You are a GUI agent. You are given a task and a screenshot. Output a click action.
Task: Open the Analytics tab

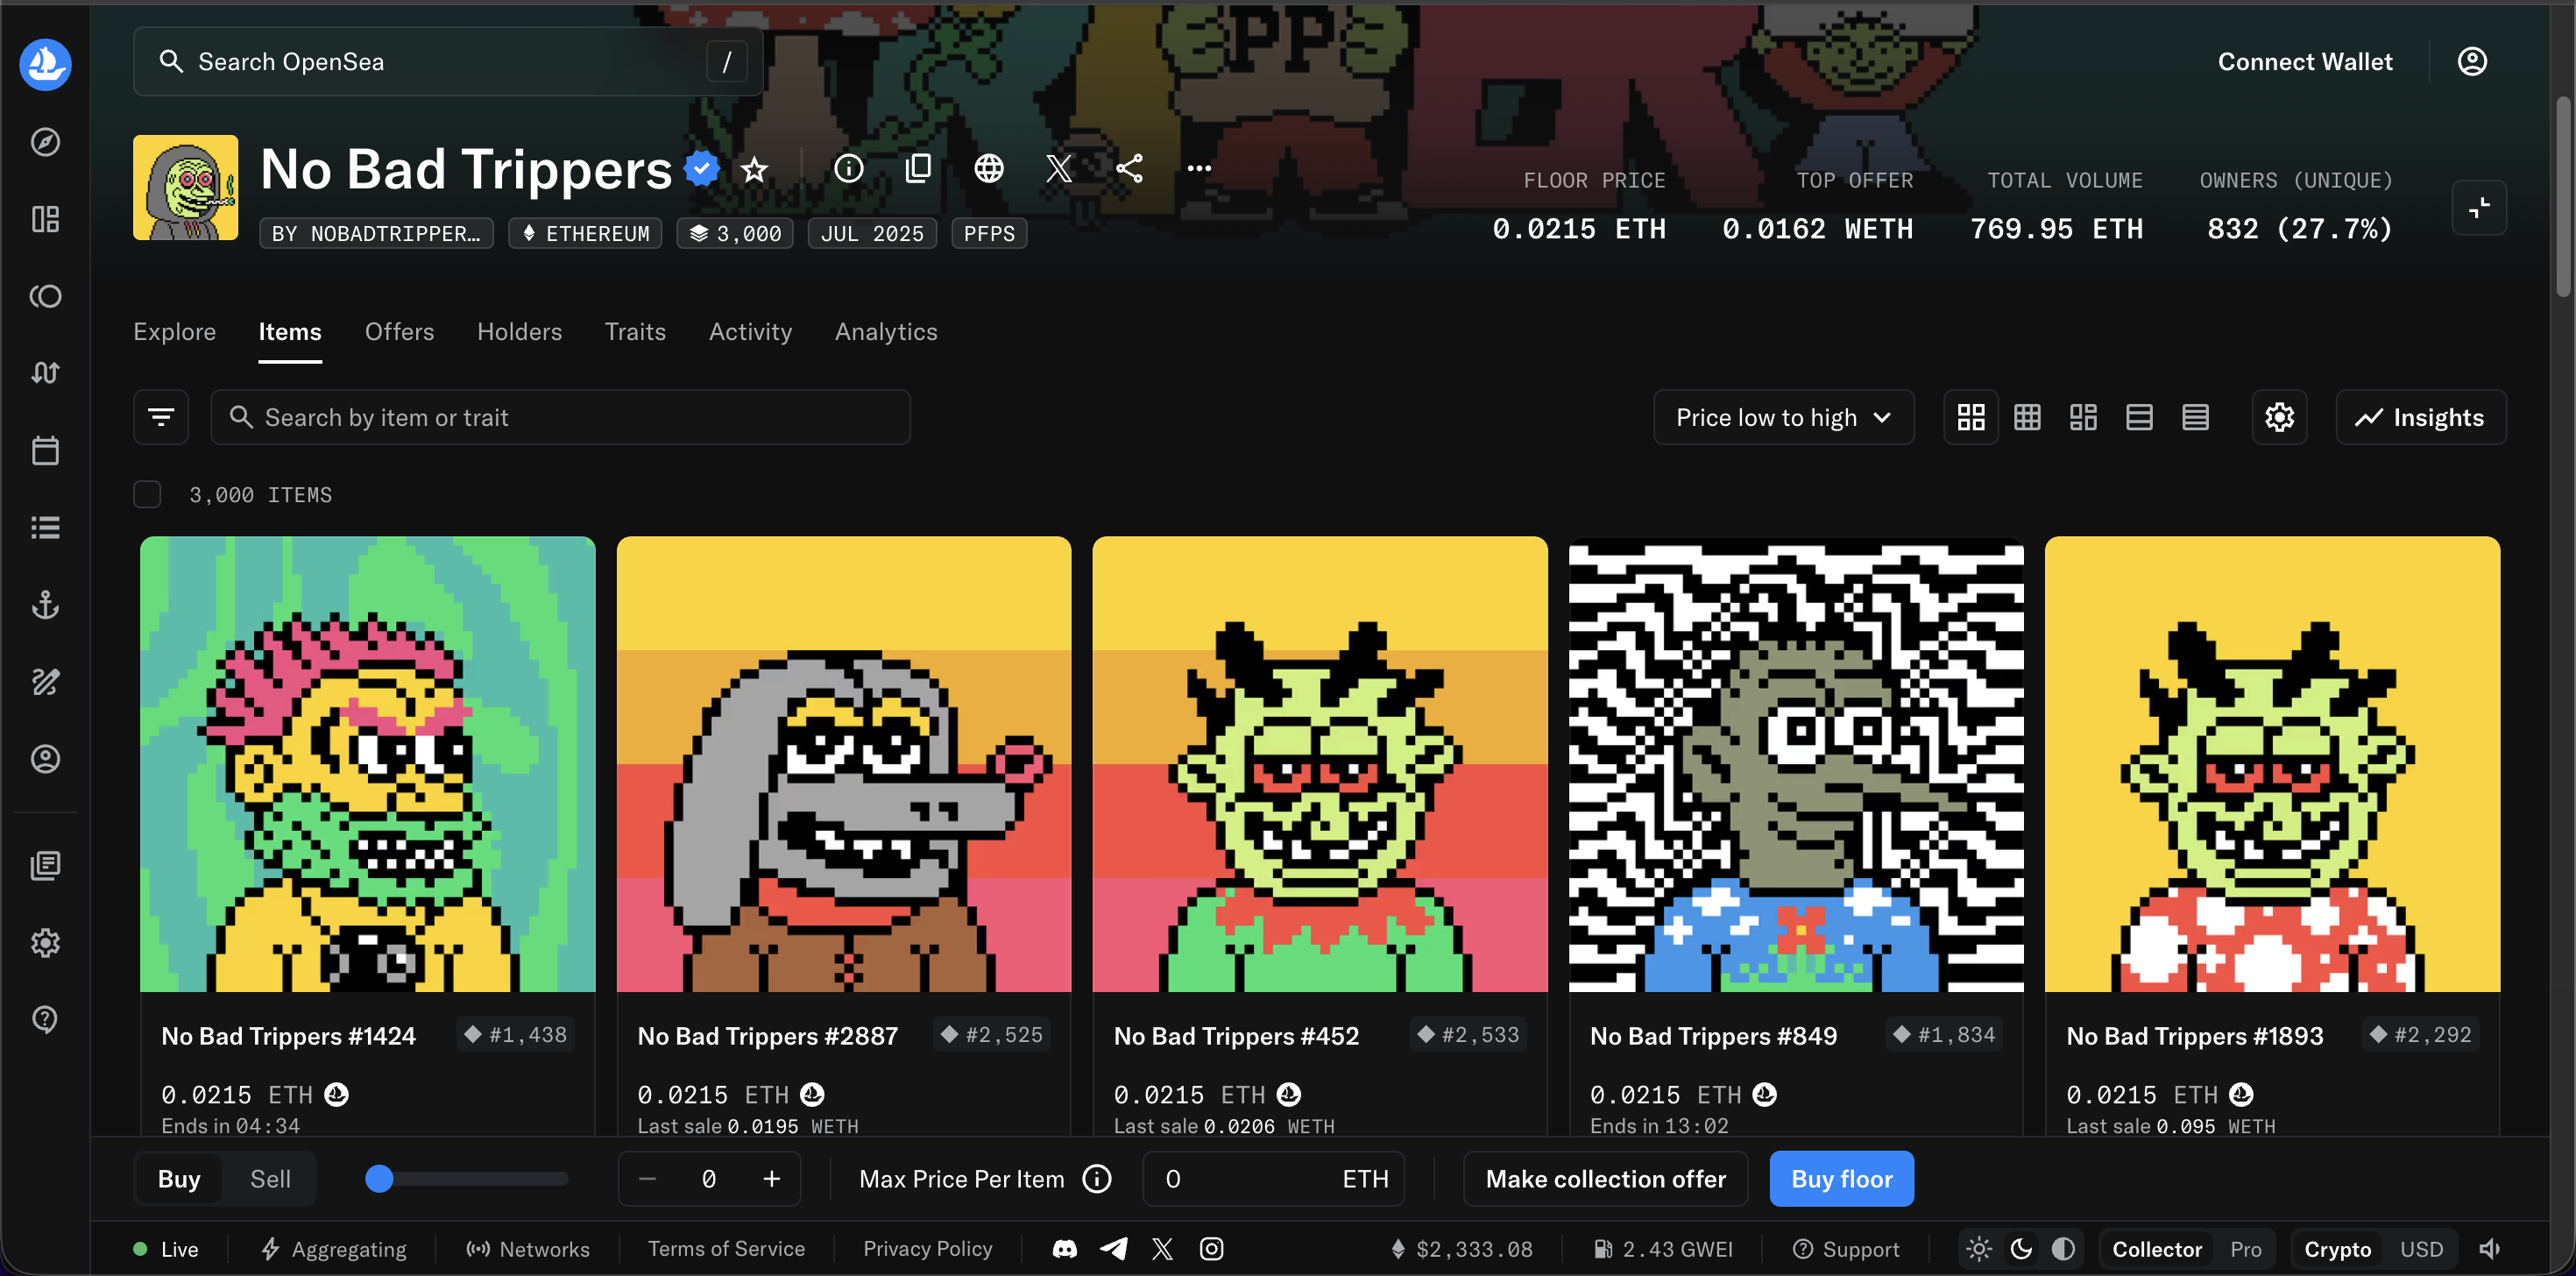pyautogui.click(x=885, y=331)
